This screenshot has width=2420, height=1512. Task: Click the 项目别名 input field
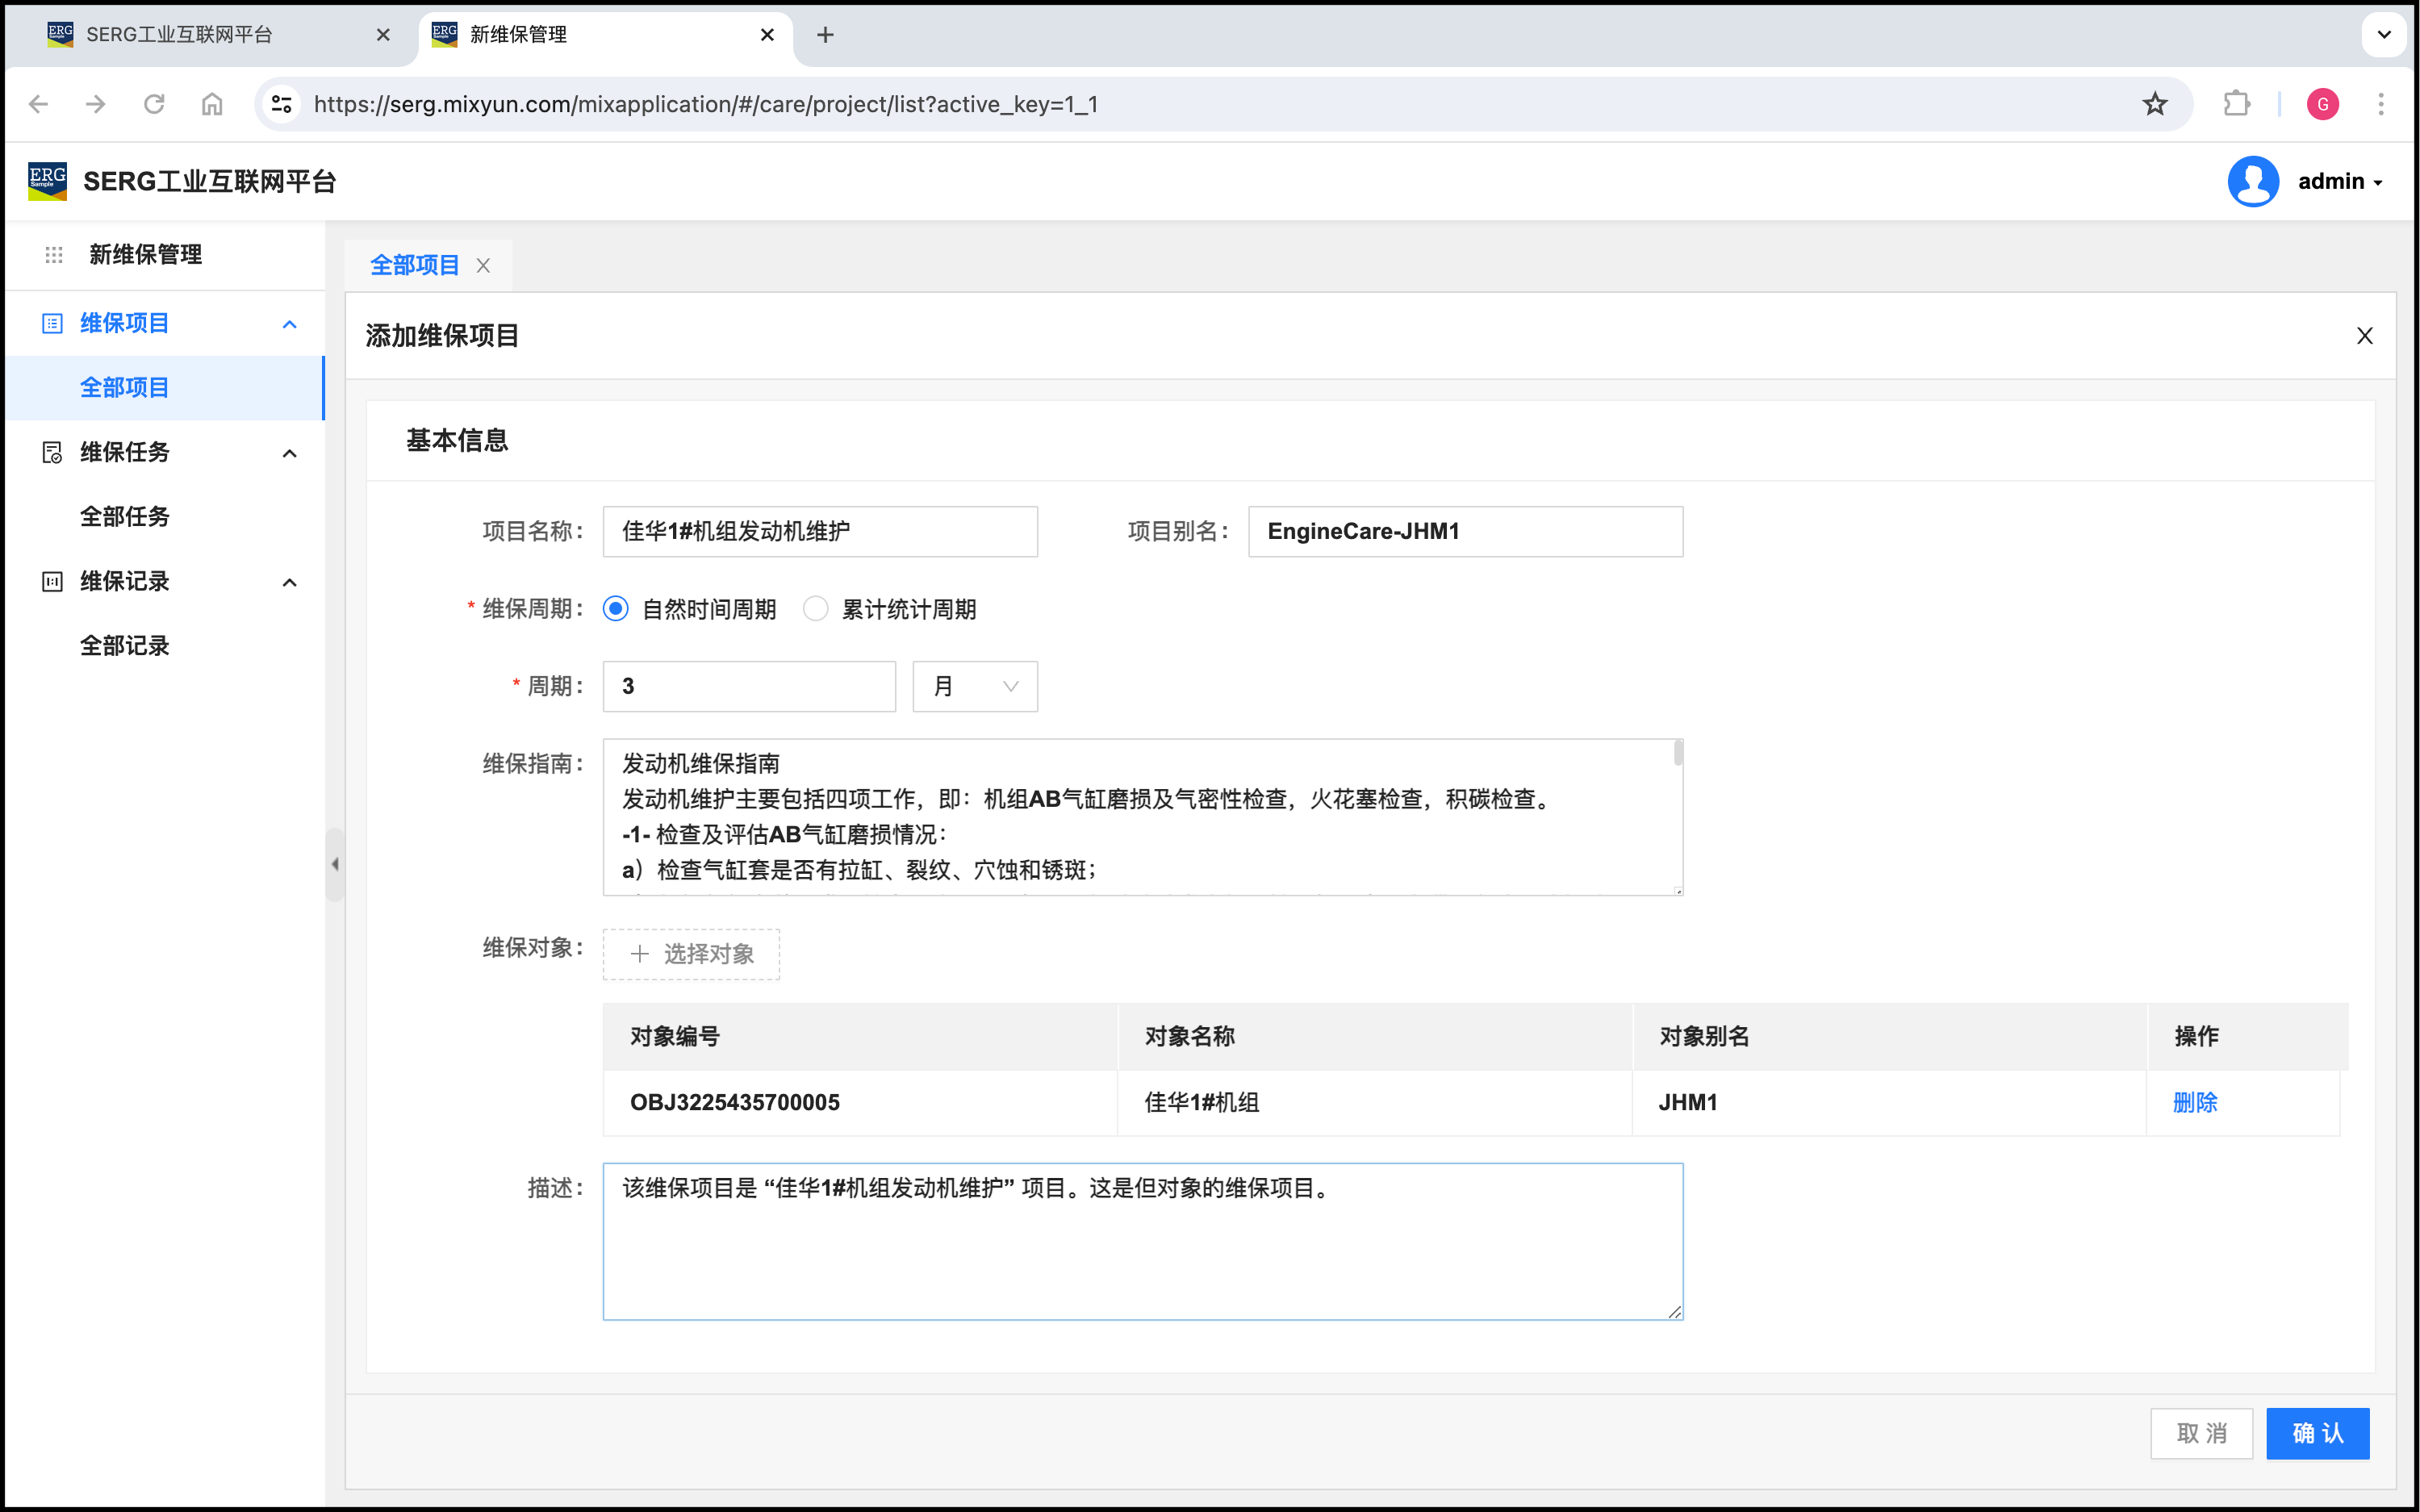tap(1465, 532)
